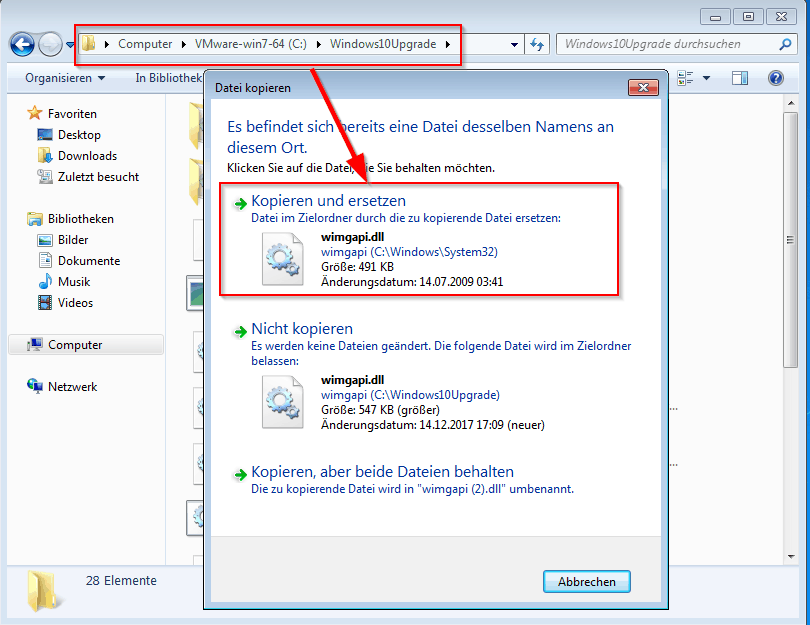The height and width of the screenshot is (625, 810).
Task: Expand the arrow after Windows10Upgrade breadcrumb
Action: (448, 44)
